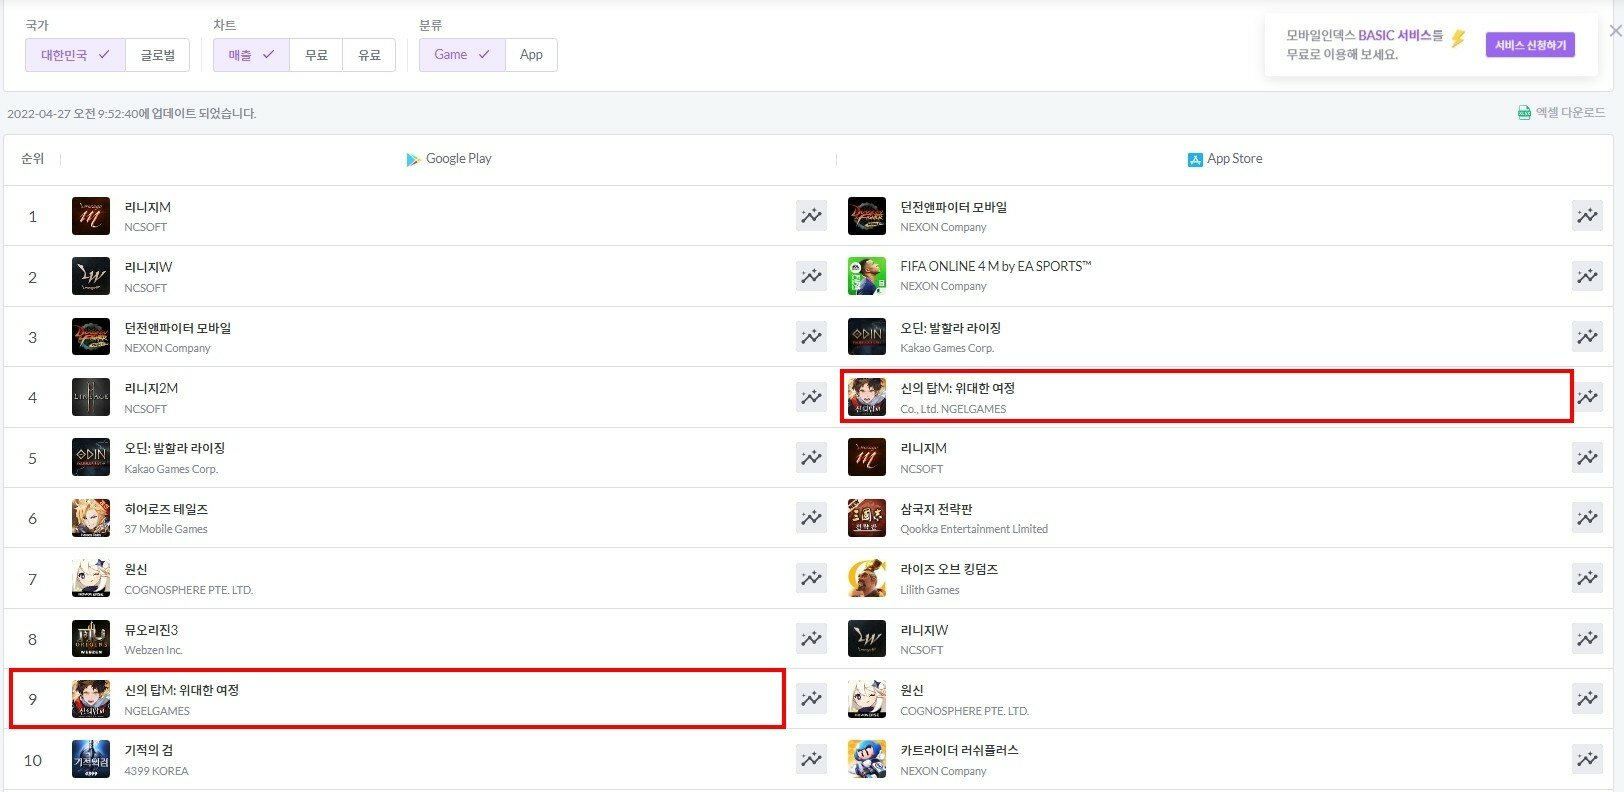Open trend chart for Google Play 리니지M
Image resolution: width=1624 pixels, height=792 pixels.
click(811, 216)
